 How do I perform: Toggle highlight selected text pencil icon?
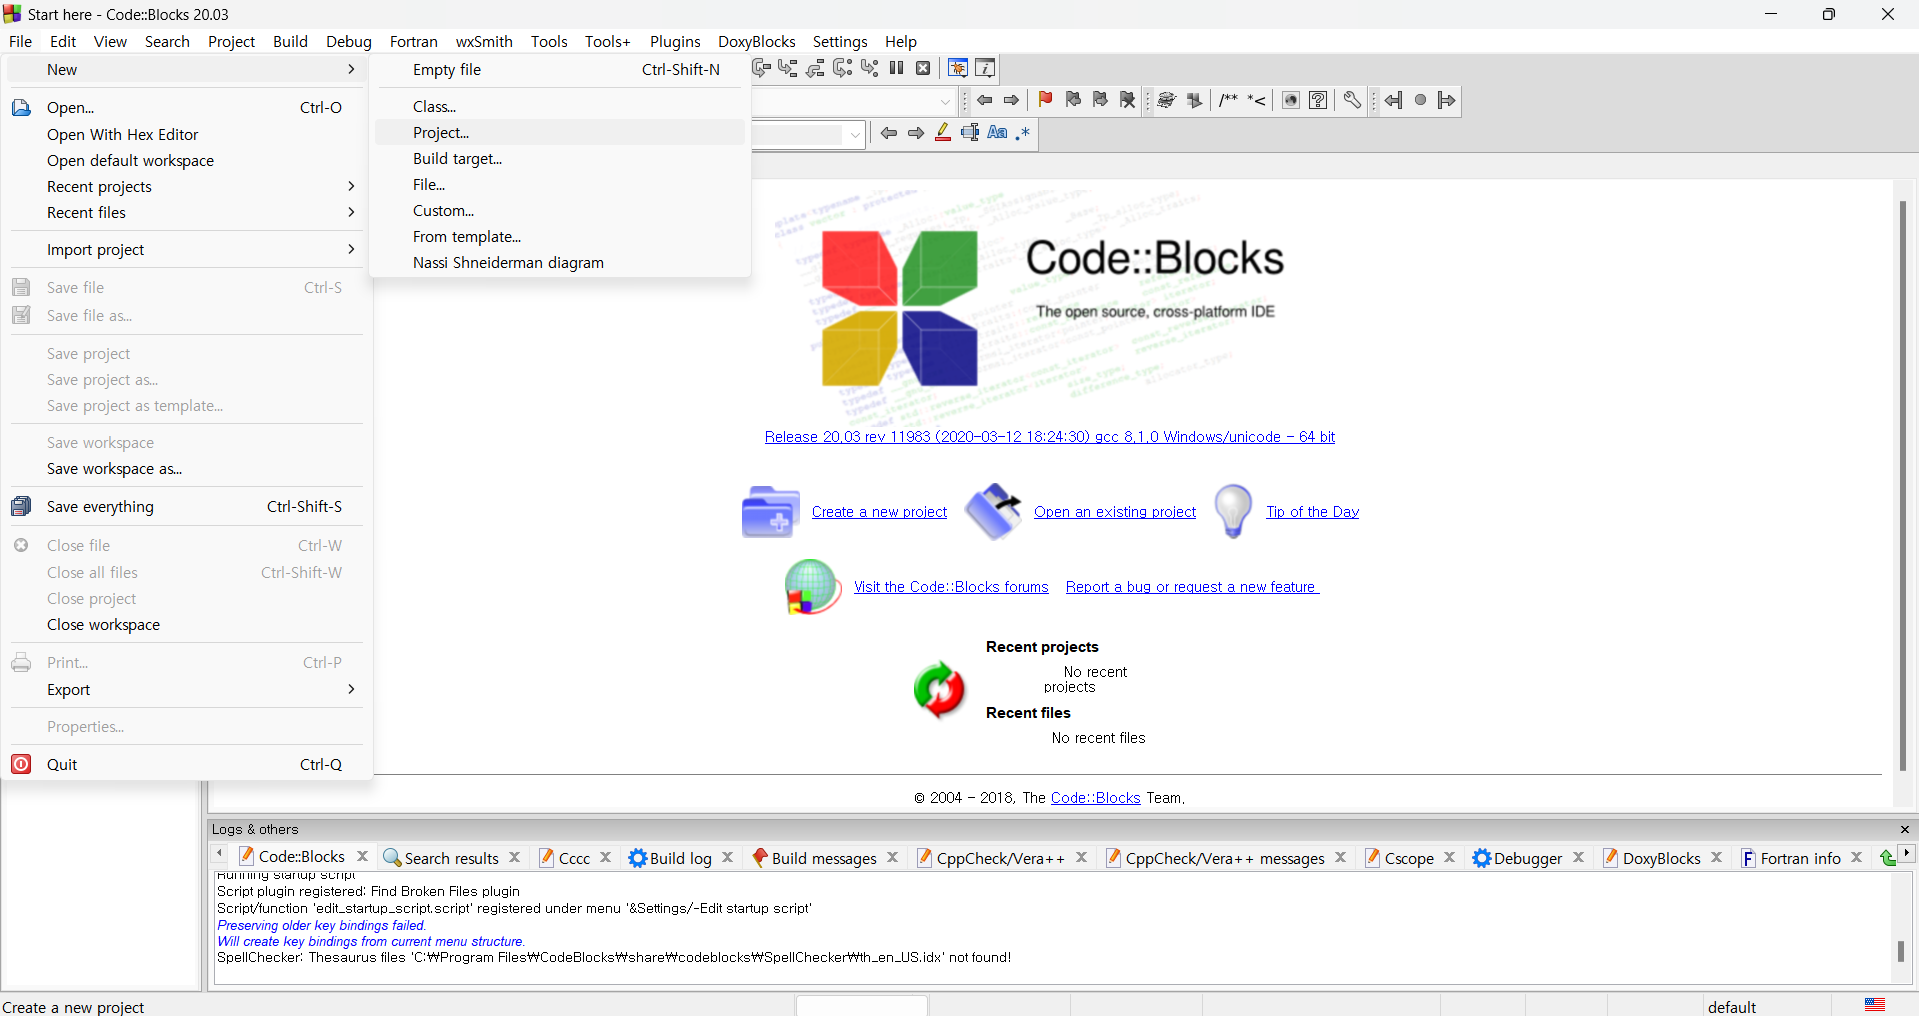coord(943,133)
